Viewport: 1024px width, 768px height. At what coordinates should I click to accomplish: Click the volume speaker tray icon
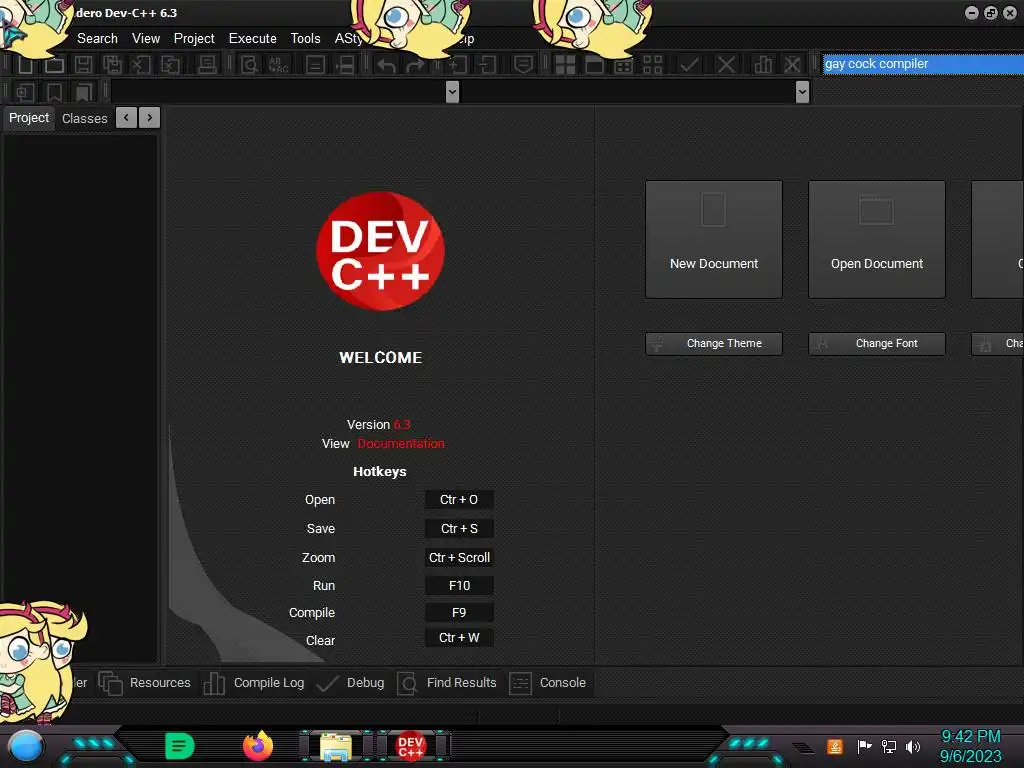(913, 746)
